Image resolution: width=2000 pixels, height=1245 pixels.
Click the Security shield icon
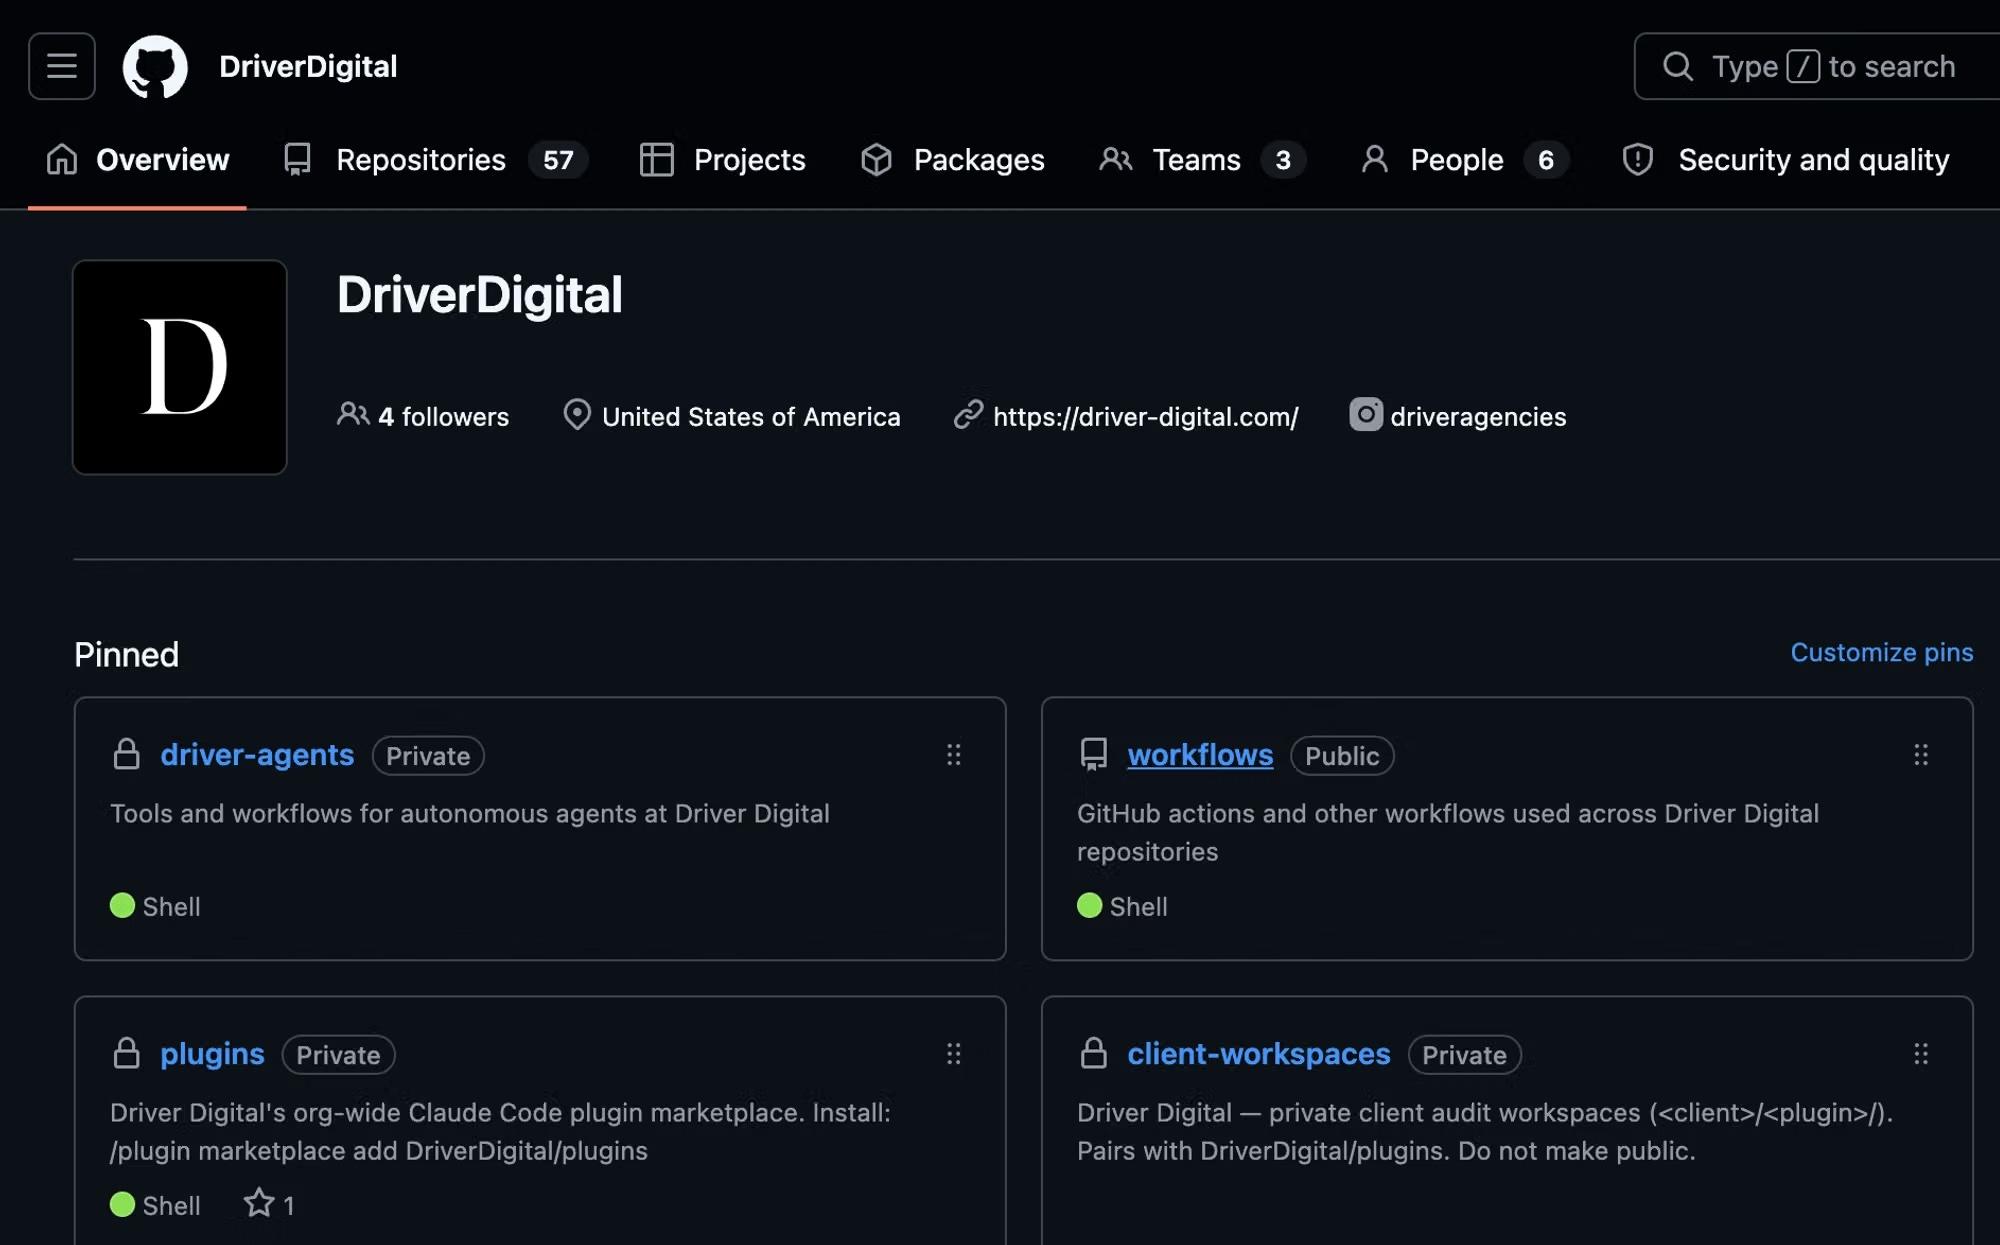point(1637,159)
